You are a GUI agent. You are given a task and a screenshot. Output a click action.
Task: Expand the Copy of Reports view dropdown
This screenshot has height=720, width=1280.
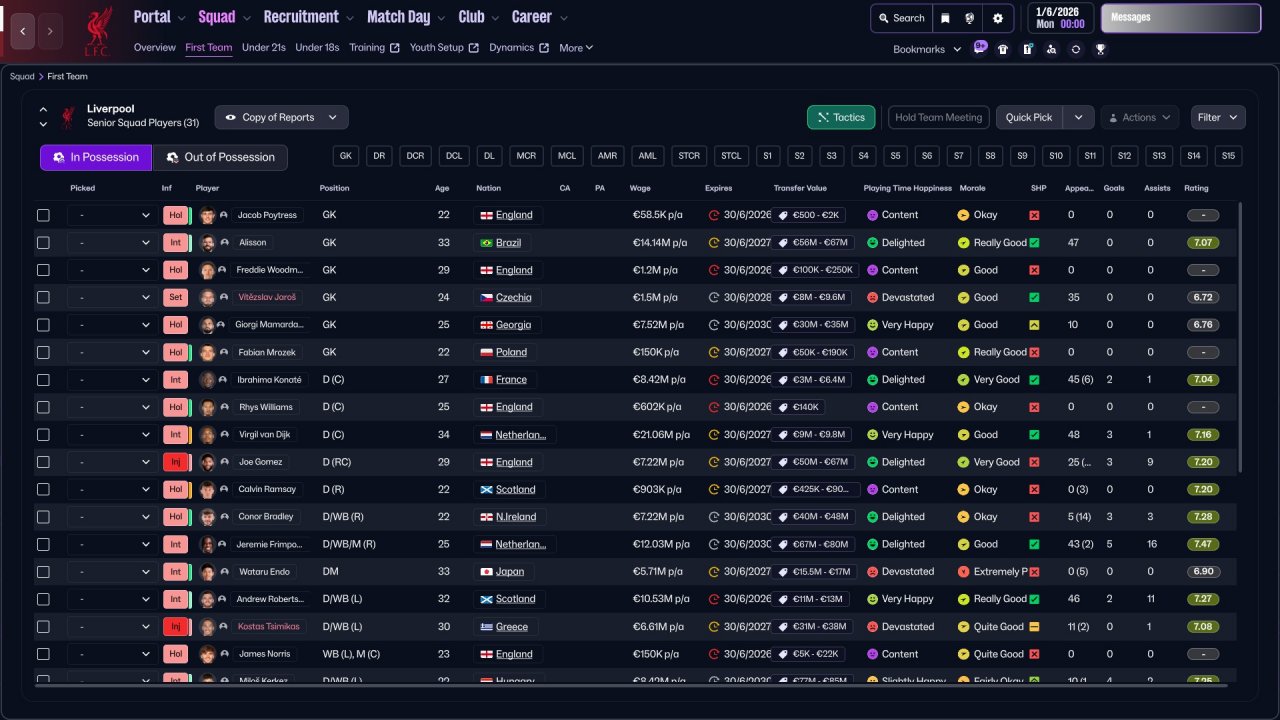click(x=282, y=118)
